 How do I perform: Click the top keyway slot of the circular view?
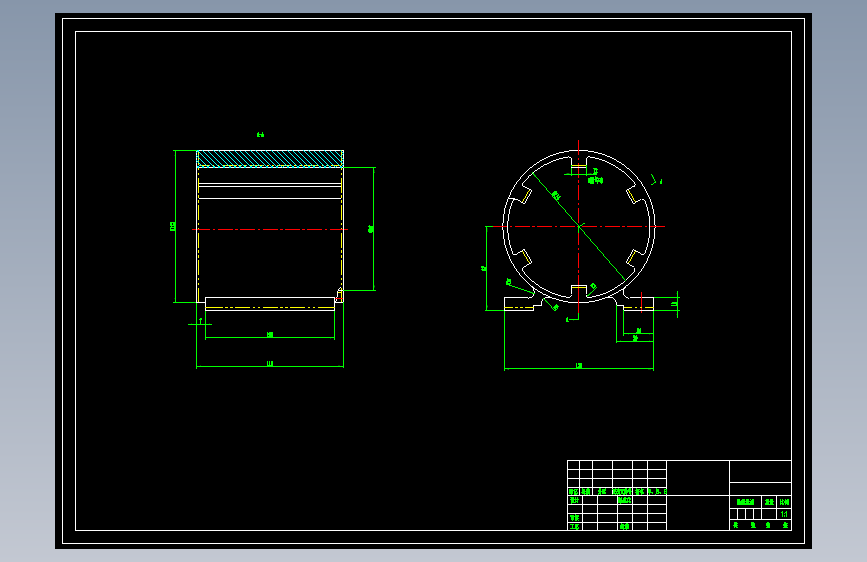pos(578,162)
